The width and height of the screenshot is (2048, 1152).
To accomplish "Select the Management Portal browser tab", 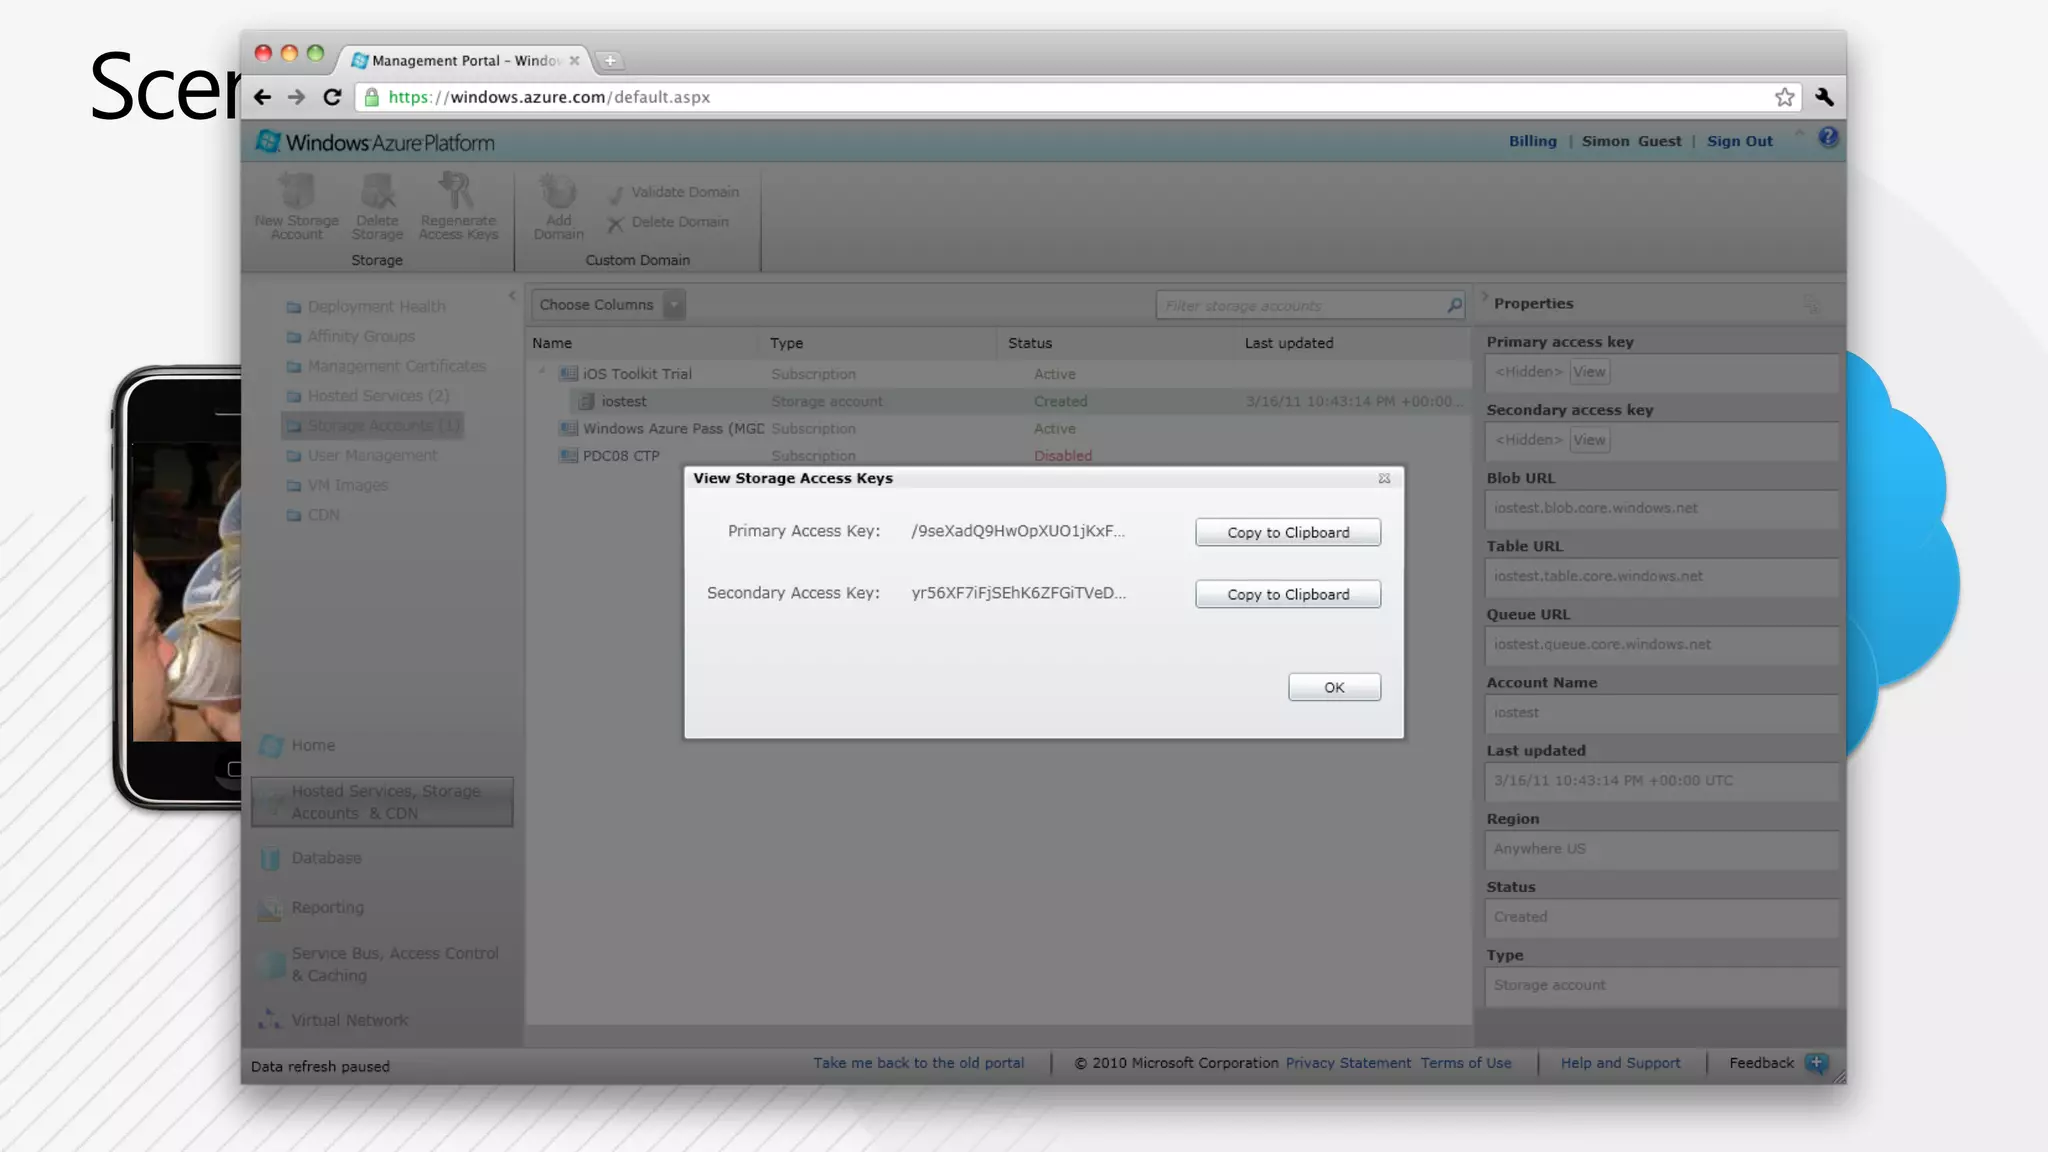I will (465, 61).
